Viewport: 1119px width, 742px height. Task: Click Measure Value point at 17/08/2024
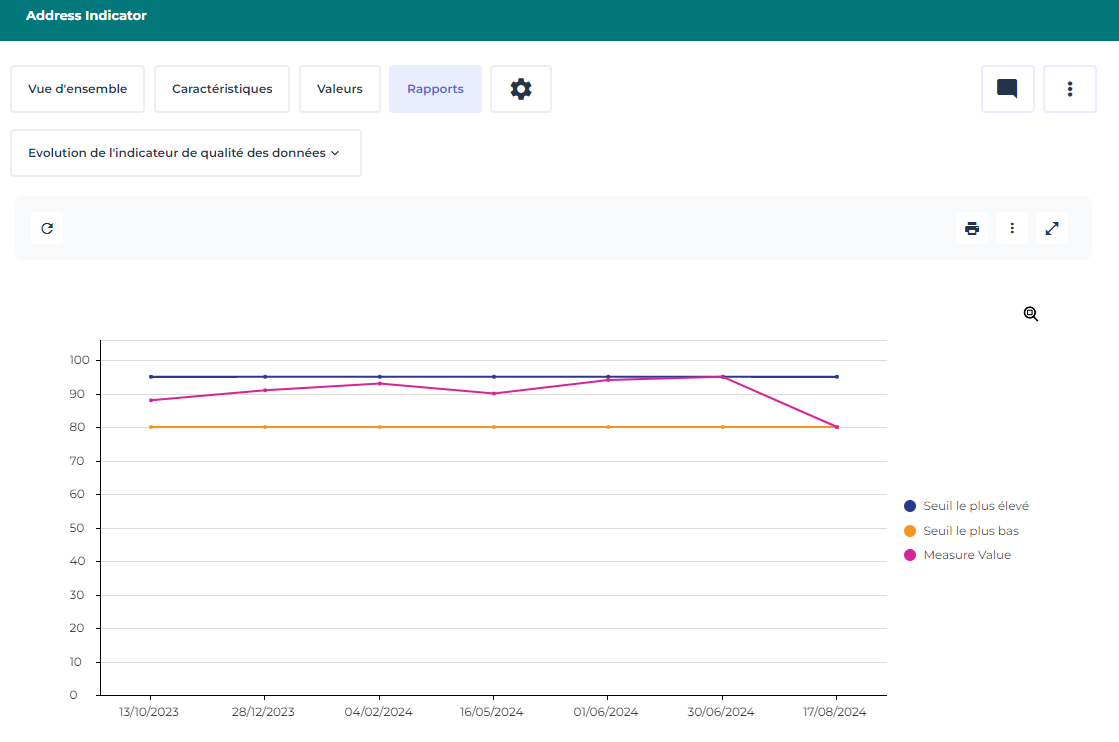pos(836,427)
